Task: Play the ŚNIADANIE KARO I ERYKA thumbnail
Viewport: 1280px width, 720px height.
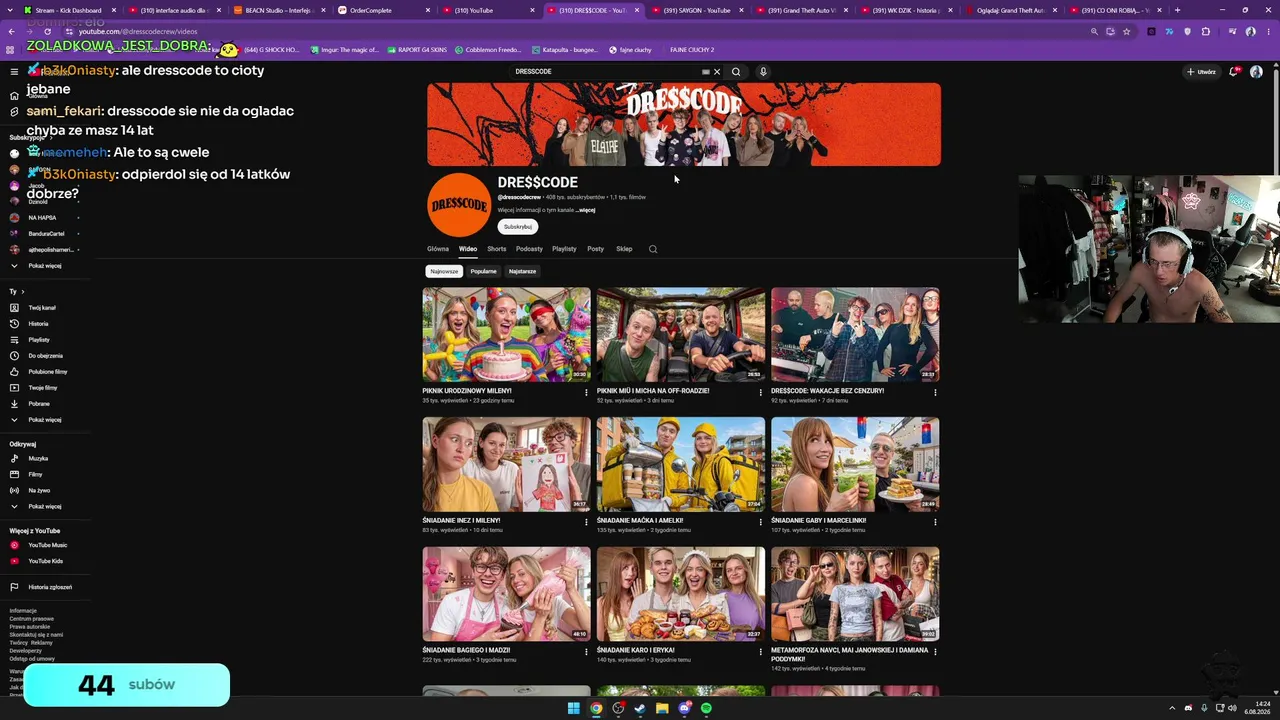Action: pos(681,594)
